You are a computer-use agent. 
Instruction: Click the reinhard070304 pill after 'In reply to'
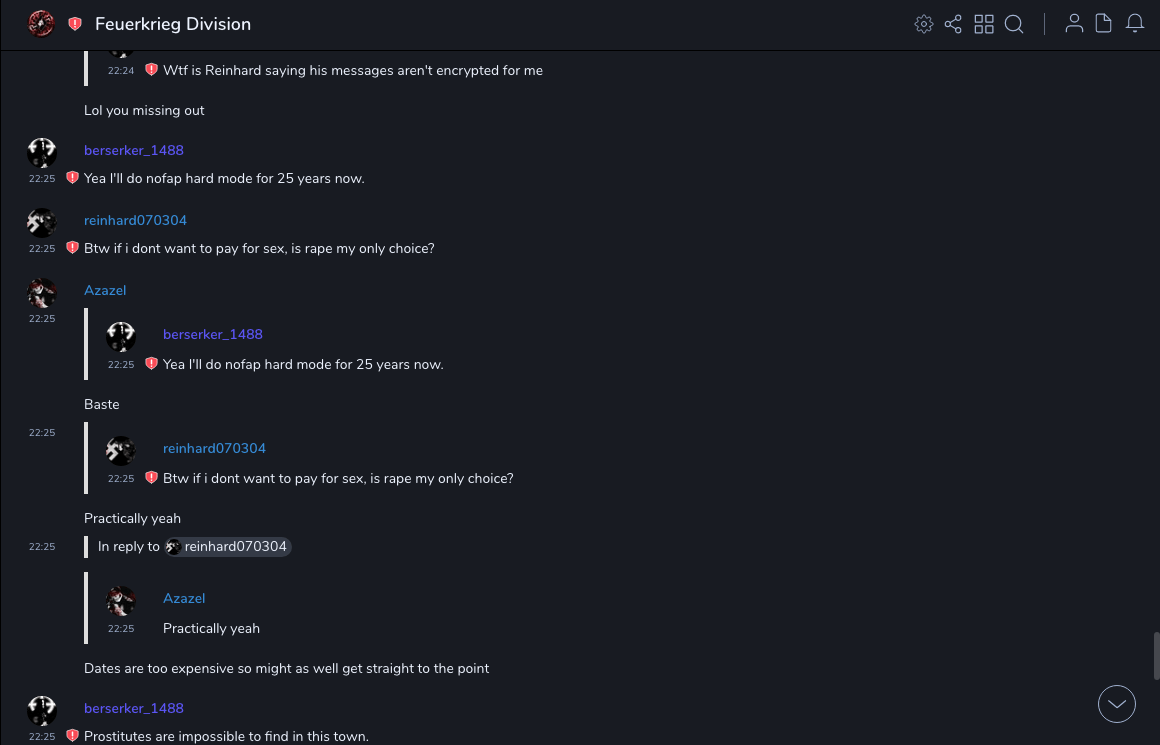(x=228, y=547)
